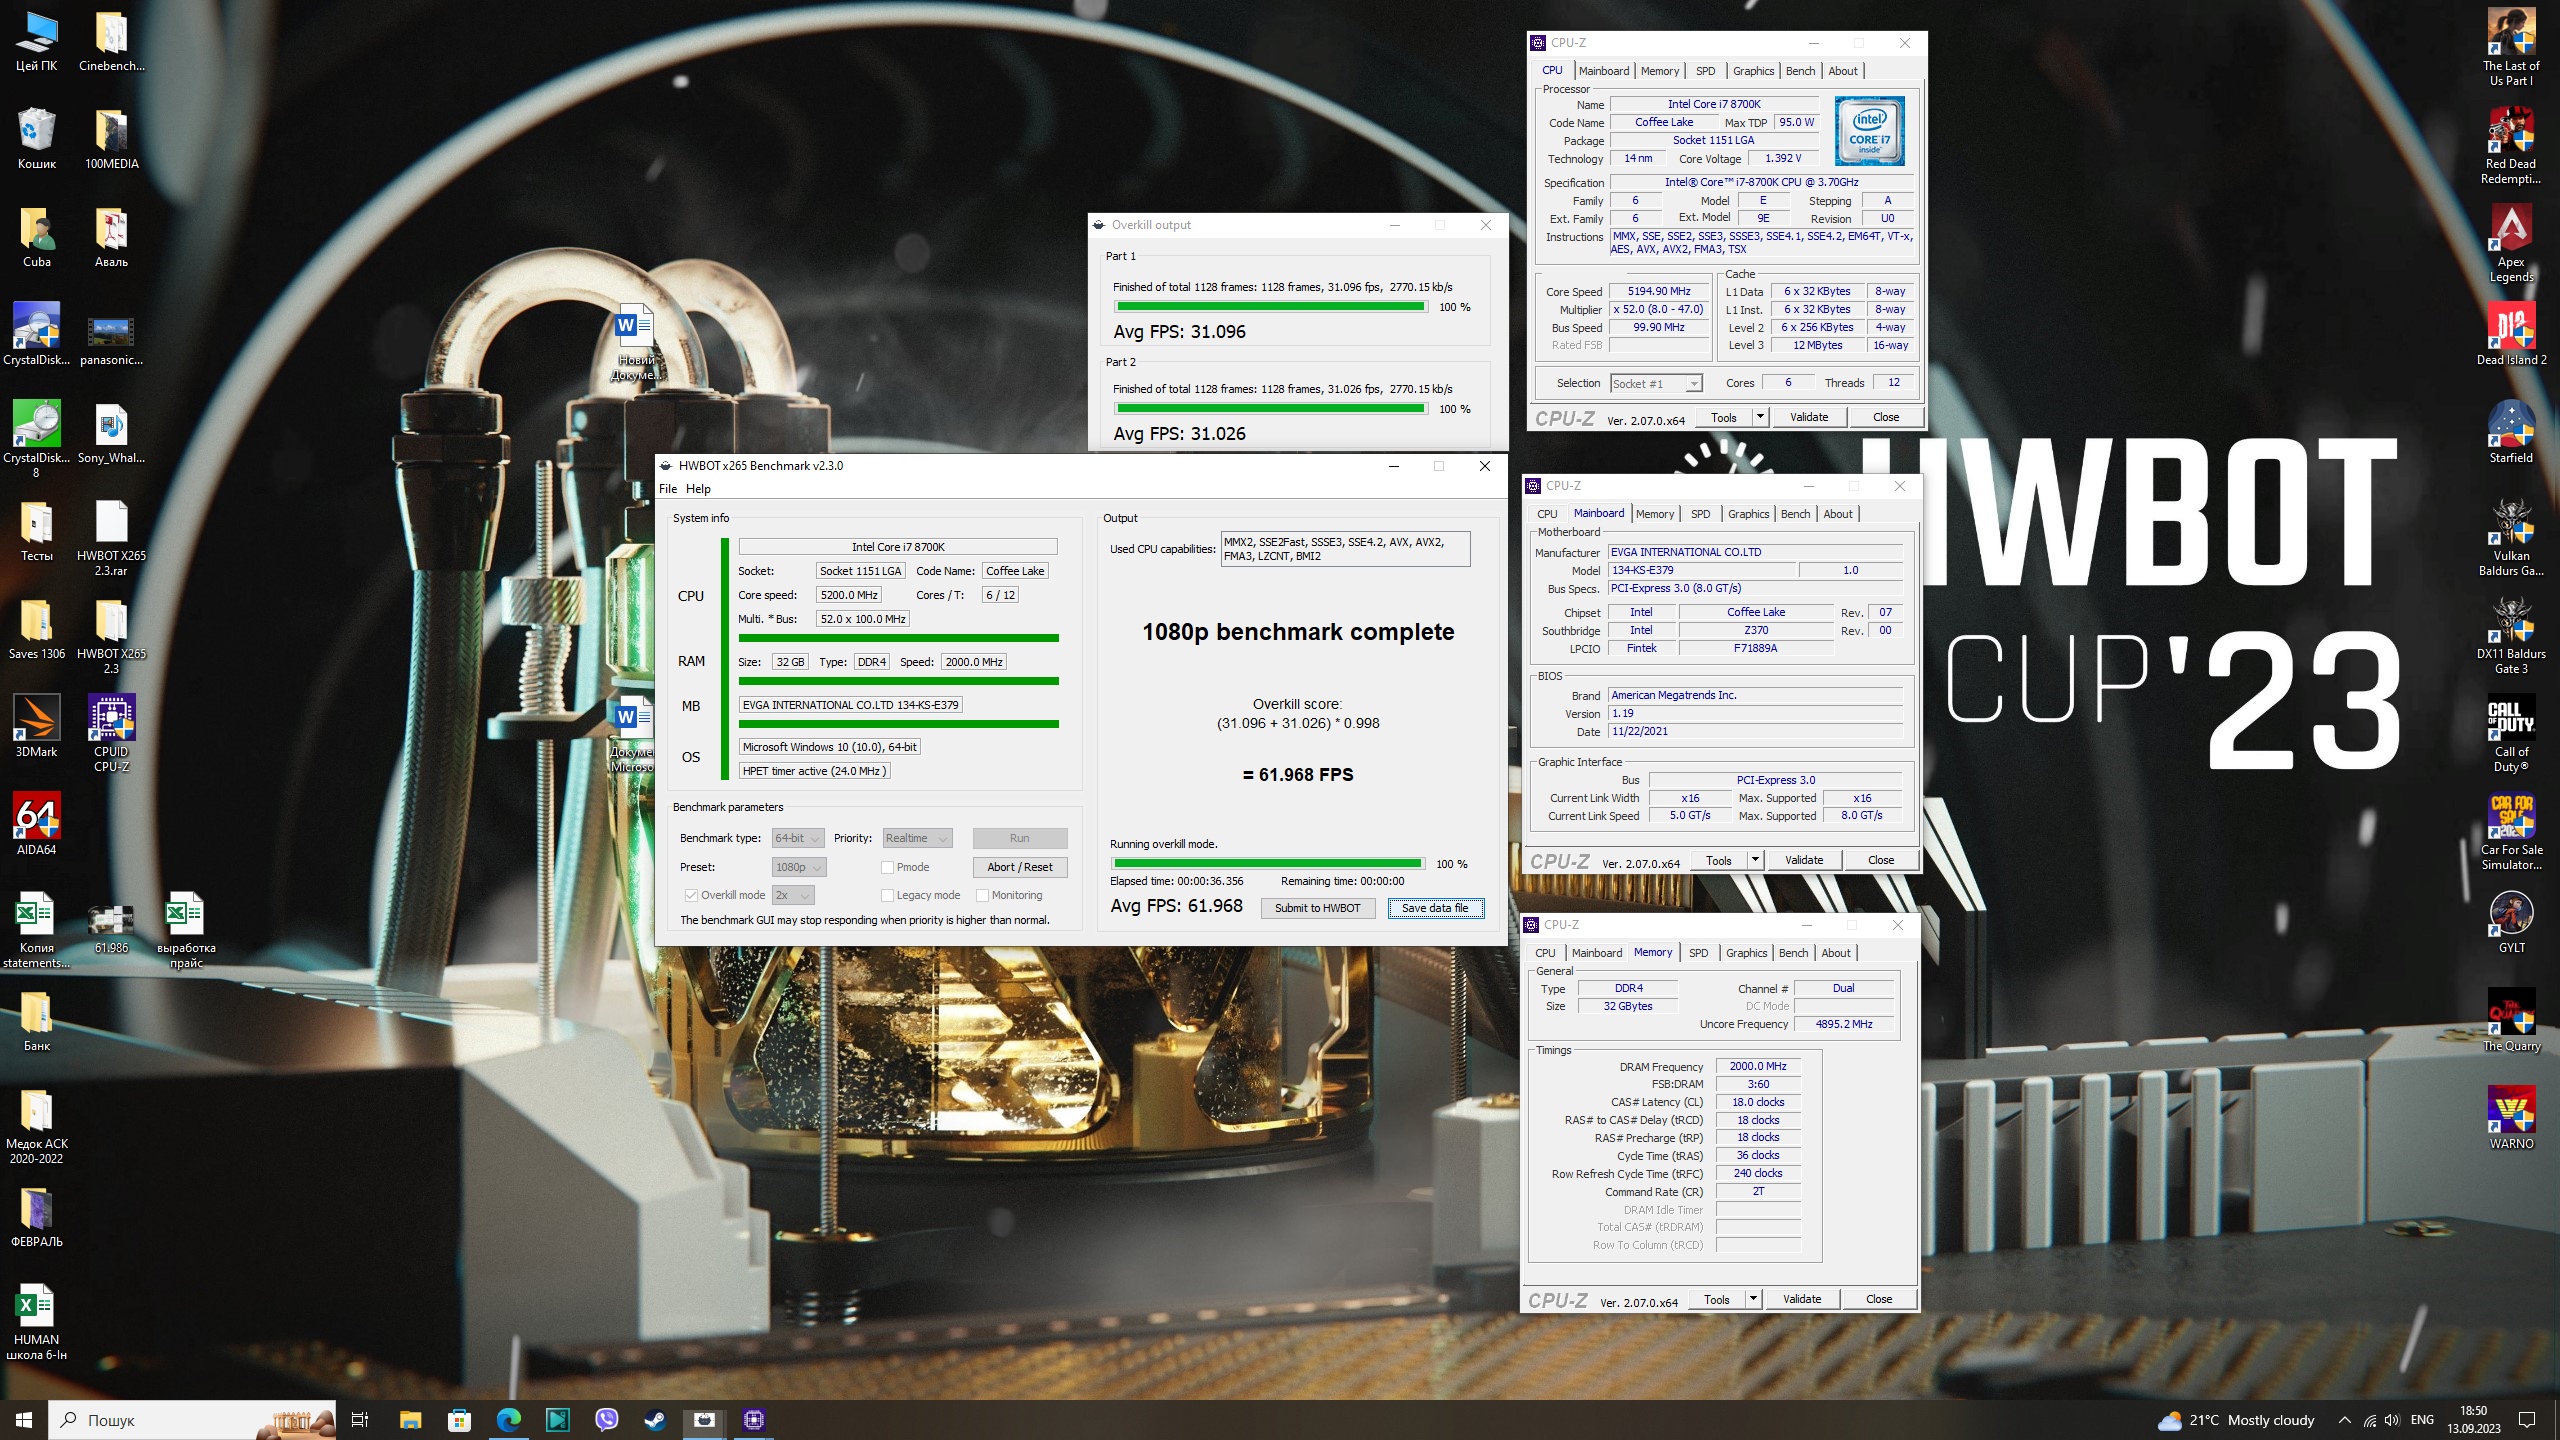The image size is (2560, 1440).
Task: Click the Windows Start button
Action: pyautogui.click(x=24, y=1419)
